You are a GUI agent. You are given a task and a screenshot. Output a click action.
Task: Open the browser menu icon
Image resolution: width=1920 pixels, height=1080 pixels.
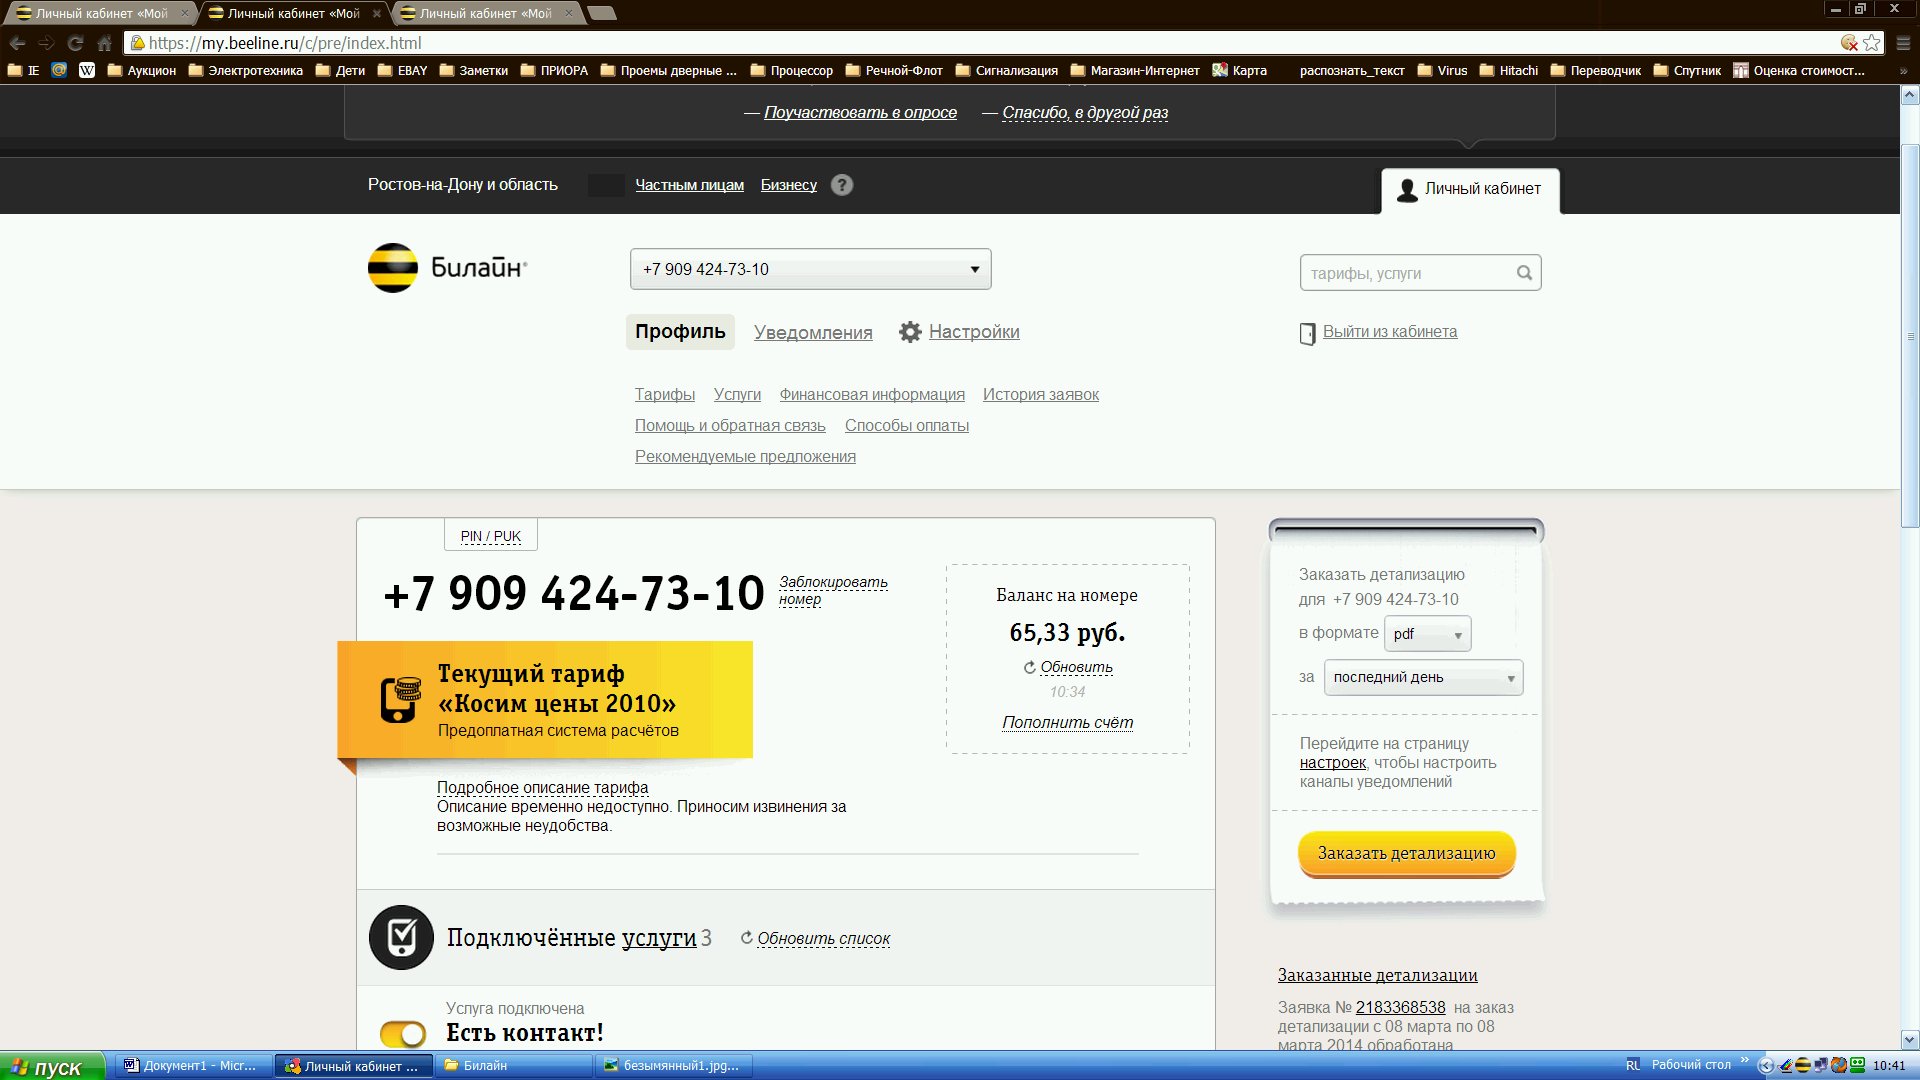1903,43
